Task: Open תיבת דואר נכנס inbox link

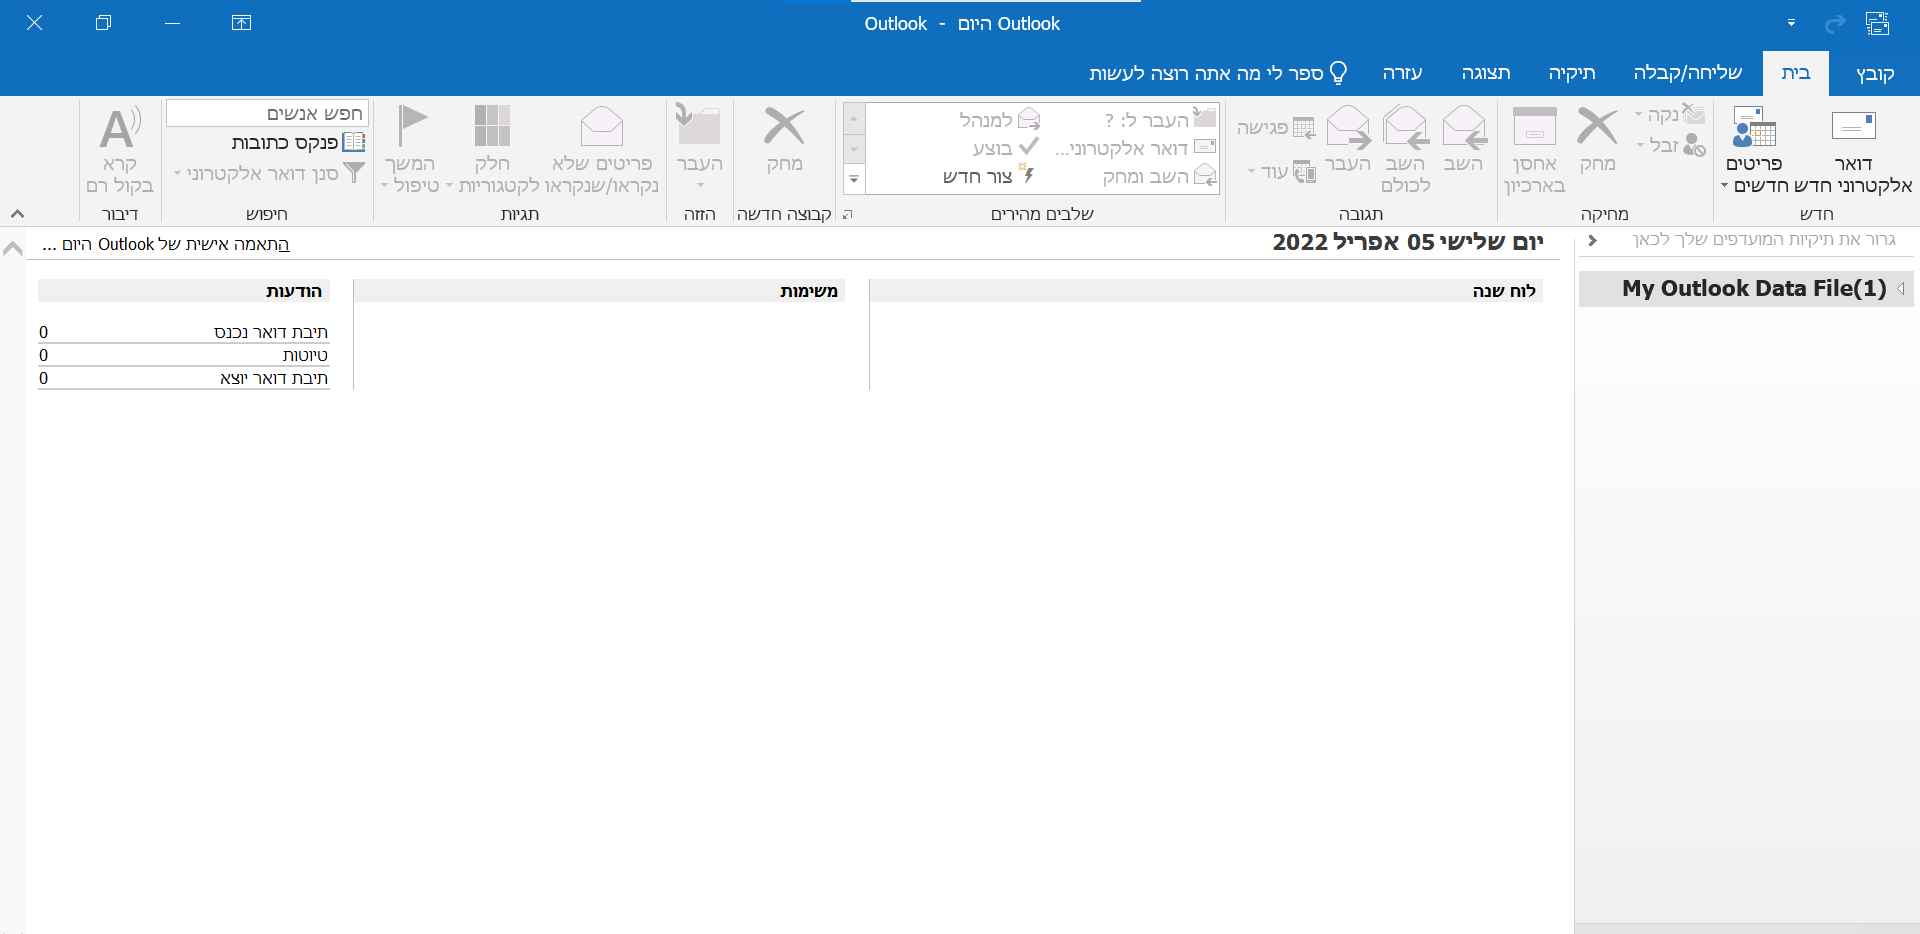Action: pos(270,332)
